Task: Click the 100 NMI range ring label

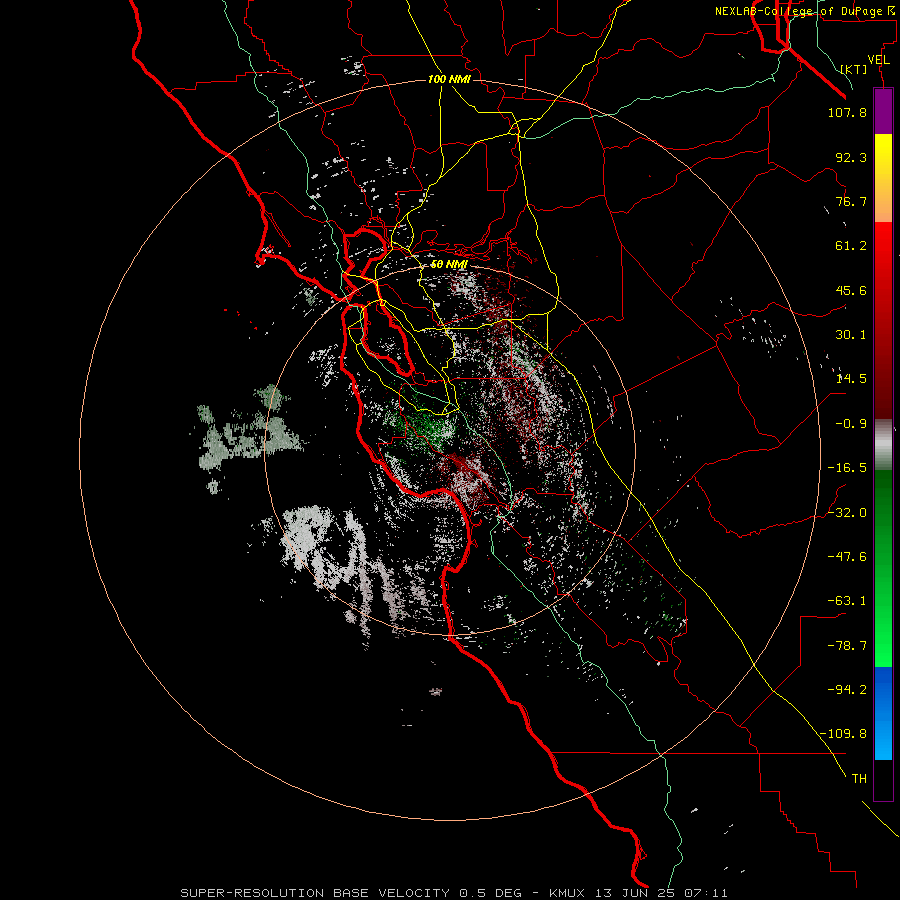Action: click(449, 79)
